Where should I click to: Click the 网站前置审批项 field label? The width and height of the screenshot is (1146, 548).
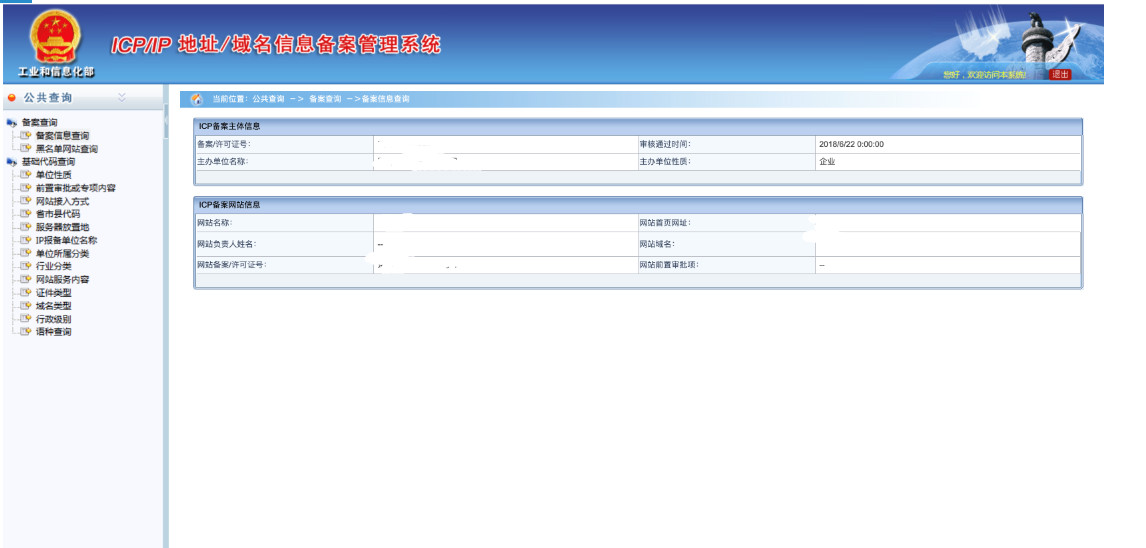click(669, 265)
